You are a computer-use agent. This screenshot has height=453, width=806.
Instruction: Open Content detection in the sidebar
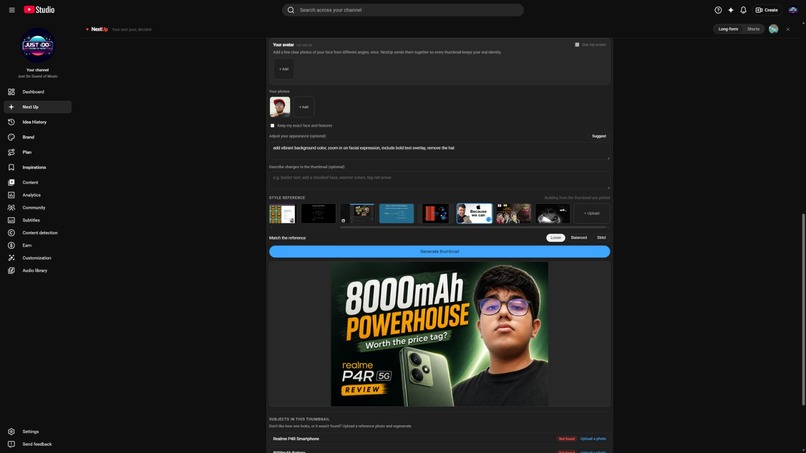pos(38,233)
